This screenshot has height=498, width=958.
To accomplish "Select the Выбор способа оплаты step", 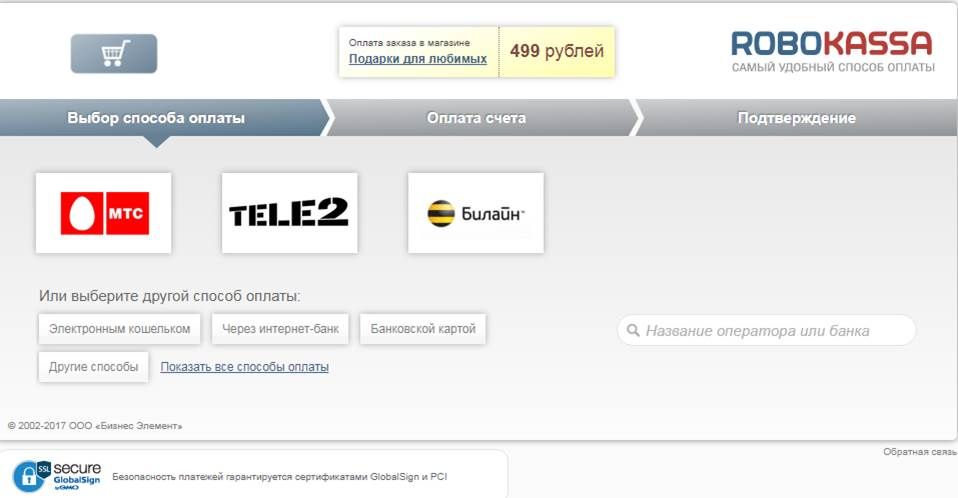I will 156,118.
